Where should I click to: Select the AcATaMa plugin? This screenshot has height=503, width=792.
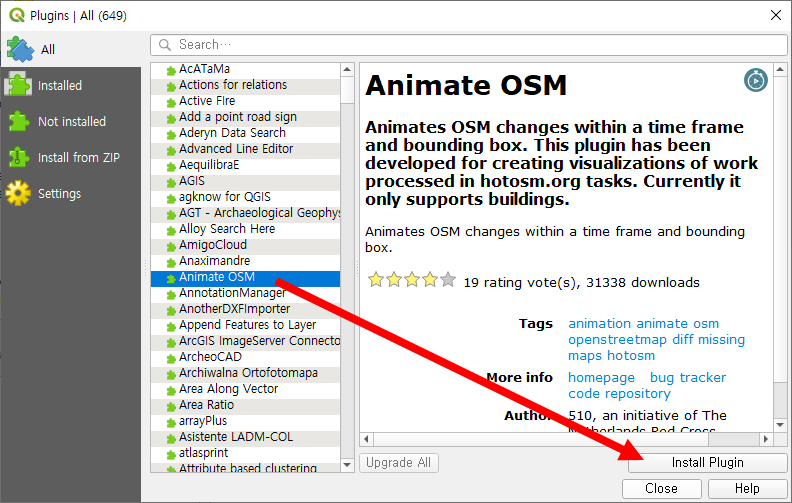[245, 69]
